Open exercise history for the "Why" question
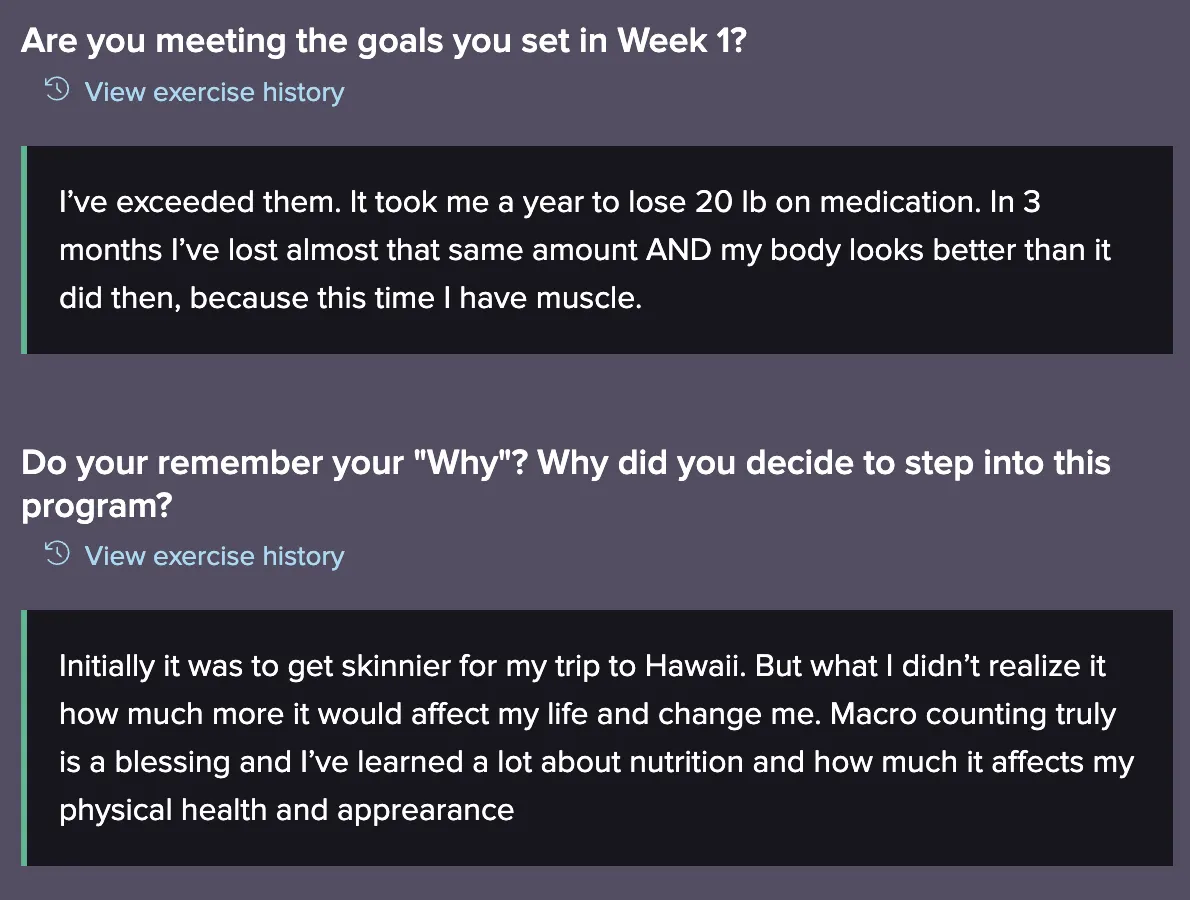Image resolution: width=1190 pixels, height=900 pixels. (x=214, y=556)
